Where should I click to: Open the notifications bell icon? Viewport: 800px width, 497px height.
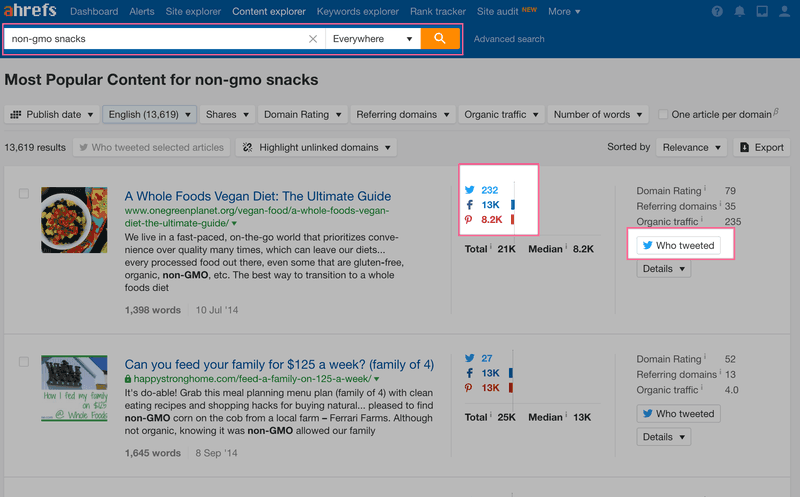[739, 11]
